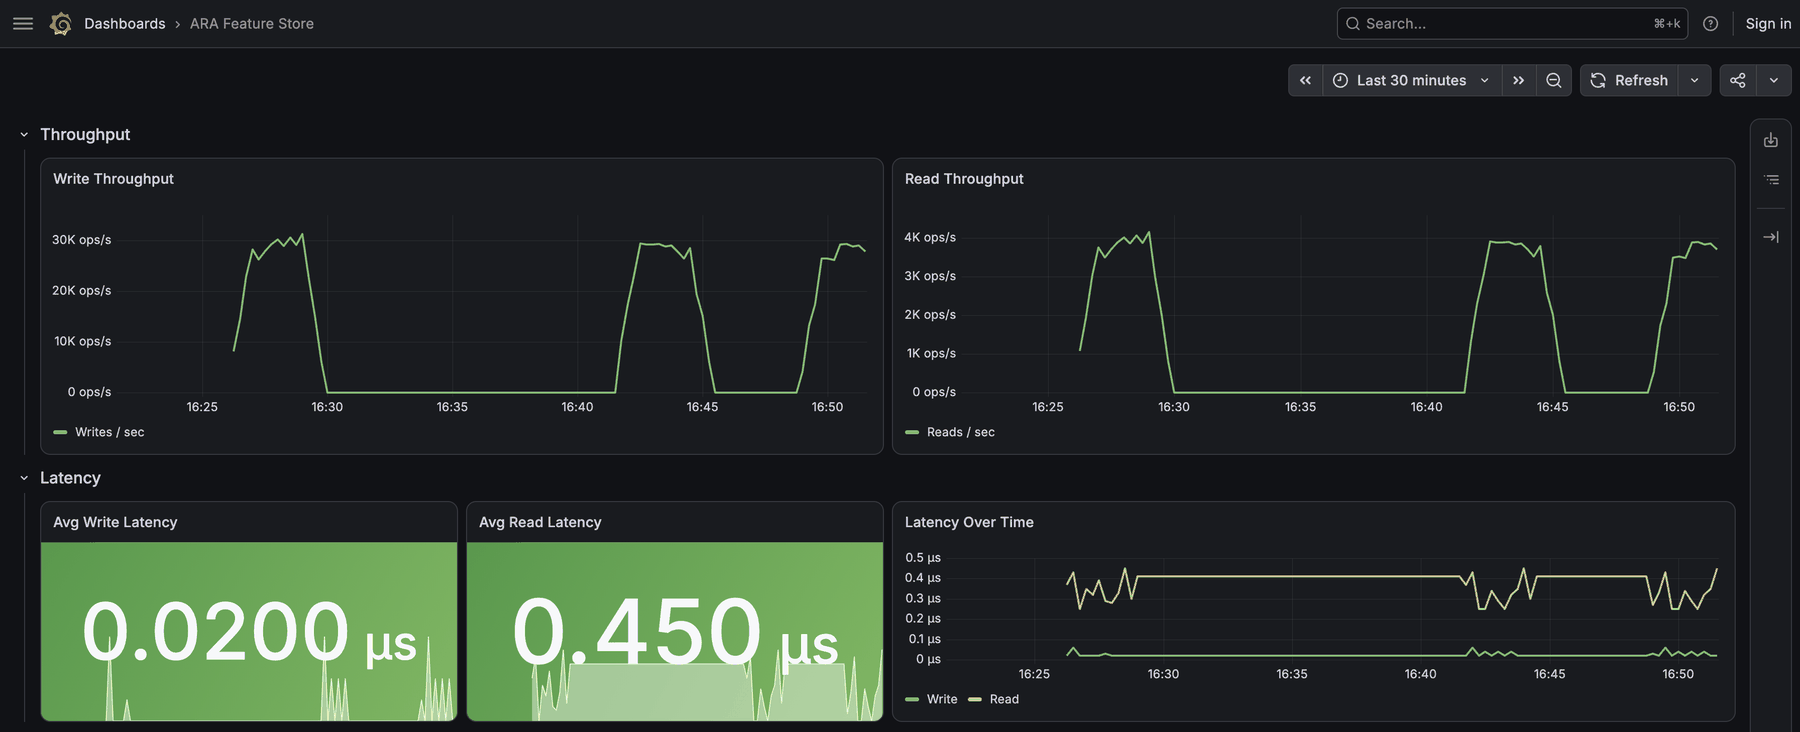The image size is (1800, 732).
Task: Click the export download icon in right sidebar
Action: click(x=1771, y=140)
